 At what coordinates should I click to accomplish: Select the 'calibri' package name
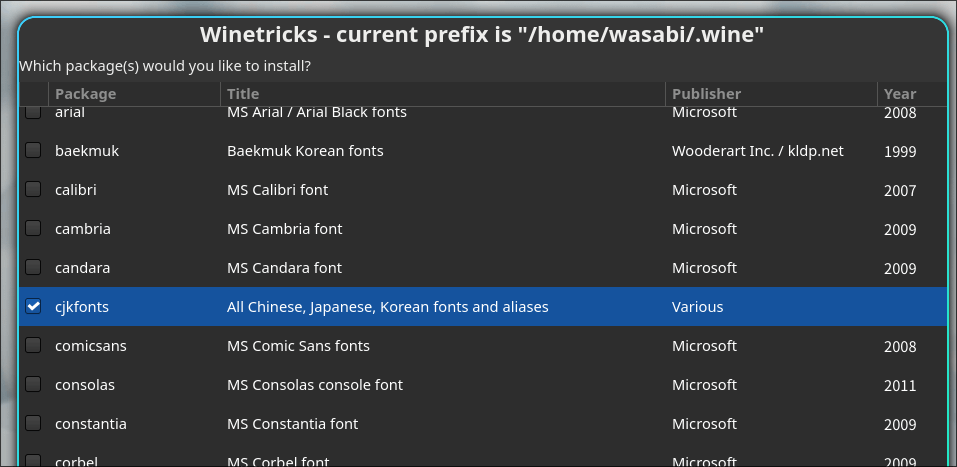[x=76, y=190]
